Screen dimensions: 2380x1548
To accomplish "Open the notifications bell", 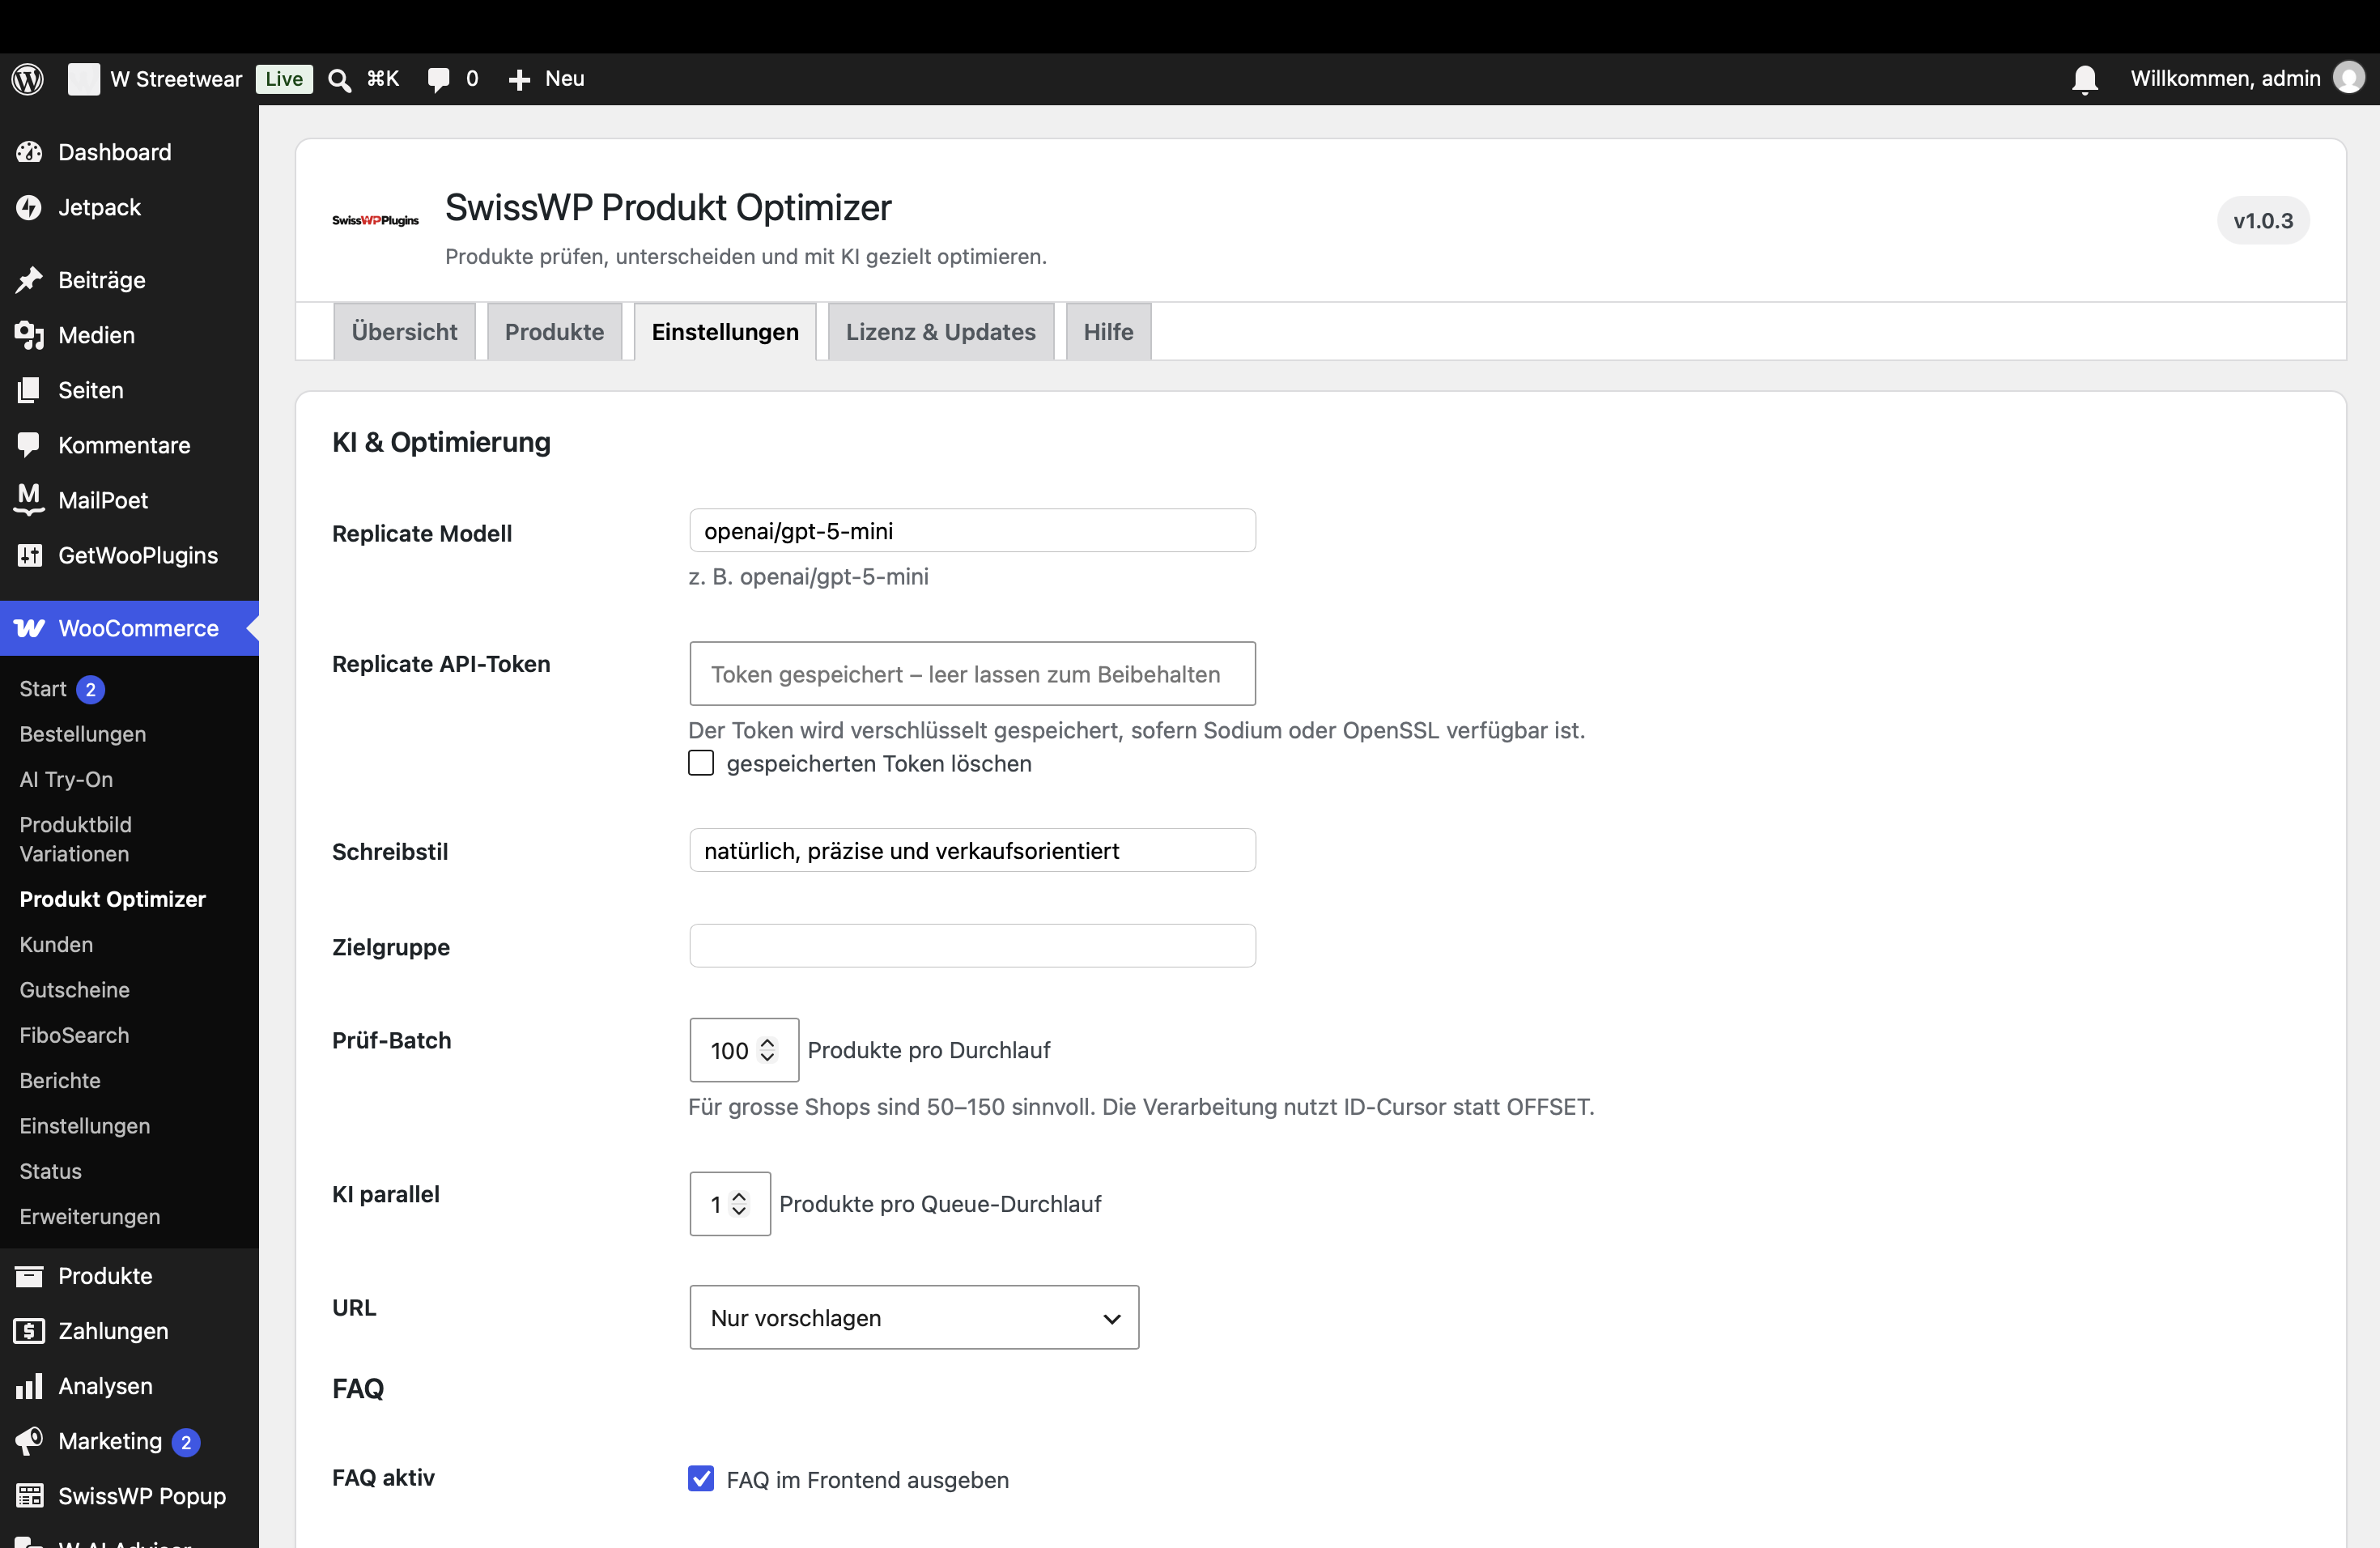I will (x=2085, y=80).
